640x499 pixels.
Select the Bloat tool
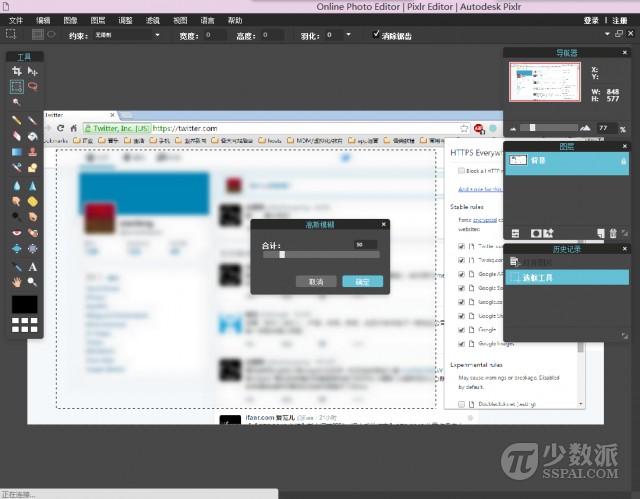point(16,248)
